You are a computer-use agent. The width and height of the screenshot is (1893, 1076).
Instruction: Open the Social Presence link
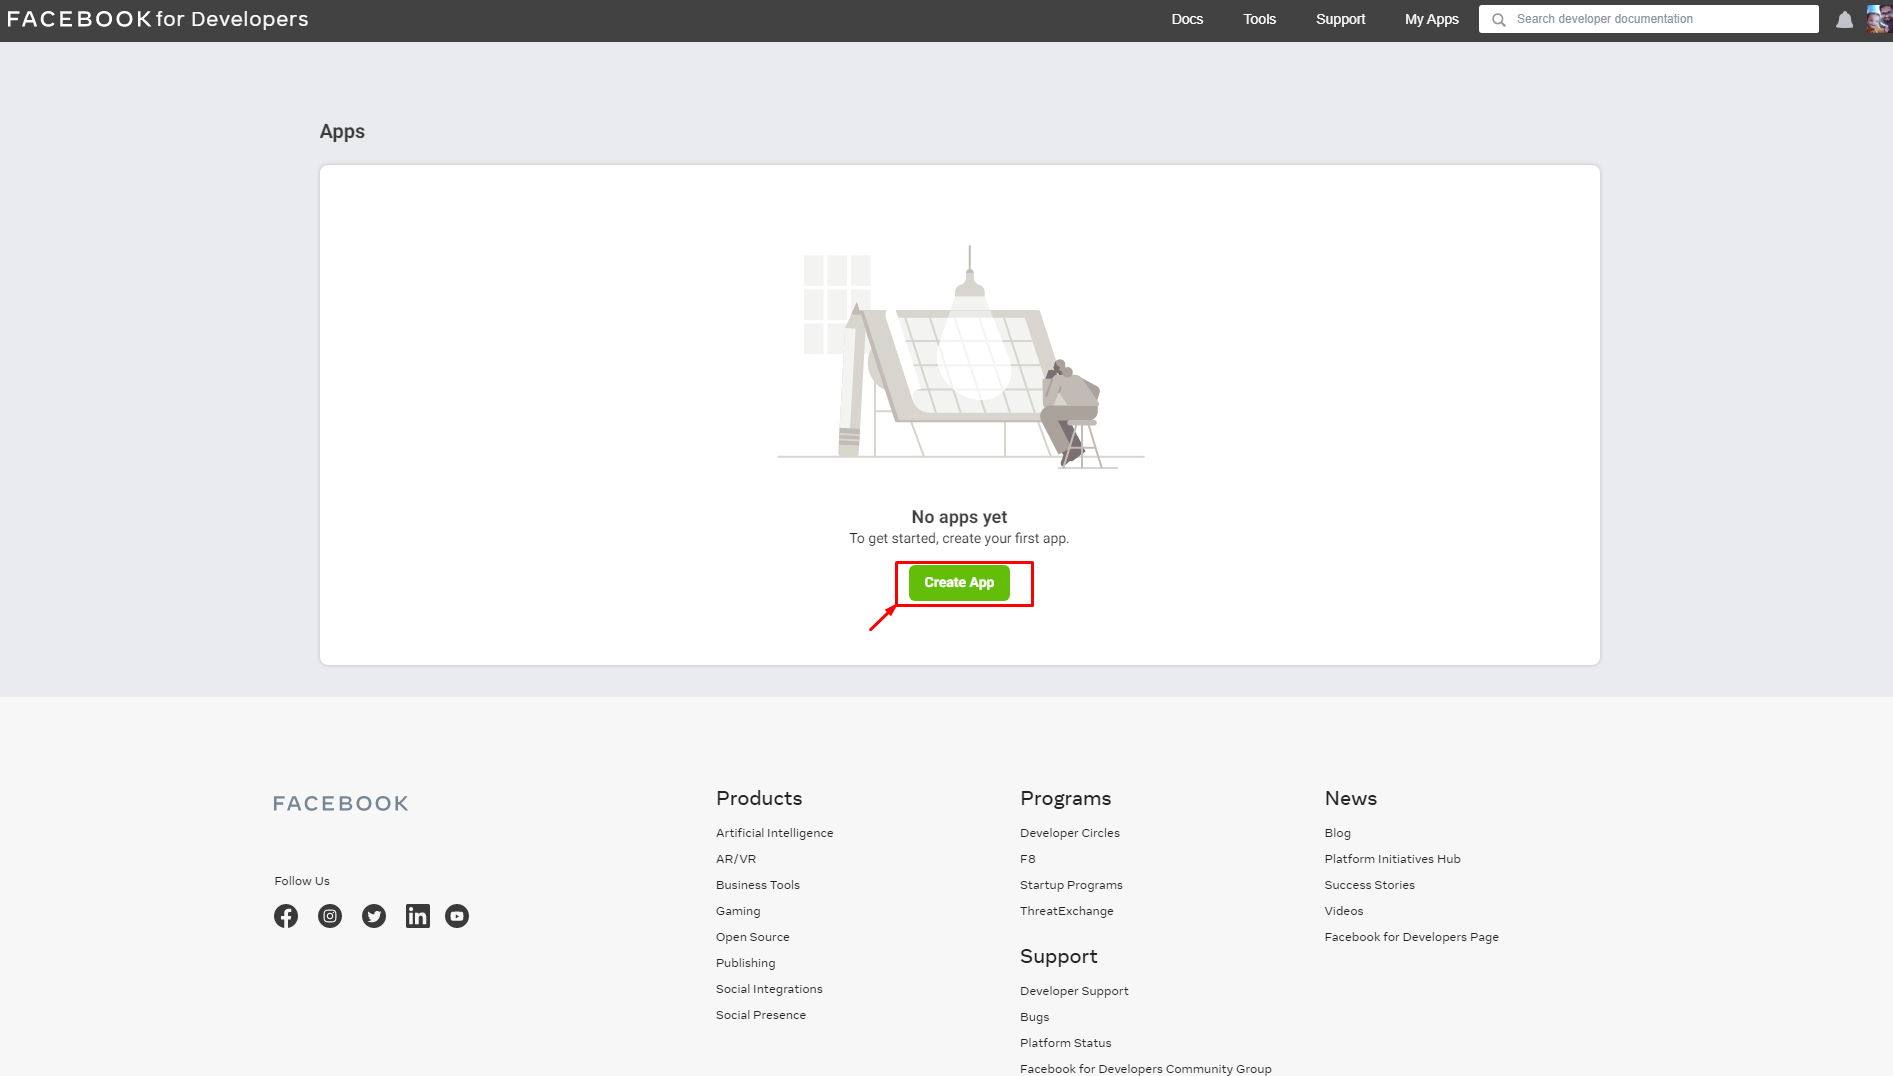[x=761, y=1015]
